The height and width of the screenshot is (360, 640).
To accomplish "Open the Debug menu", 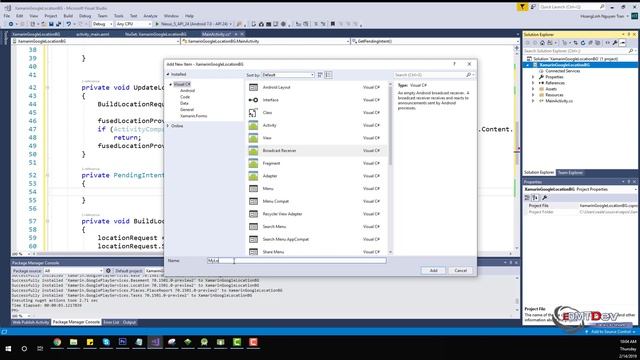I will tap(85, 16).
